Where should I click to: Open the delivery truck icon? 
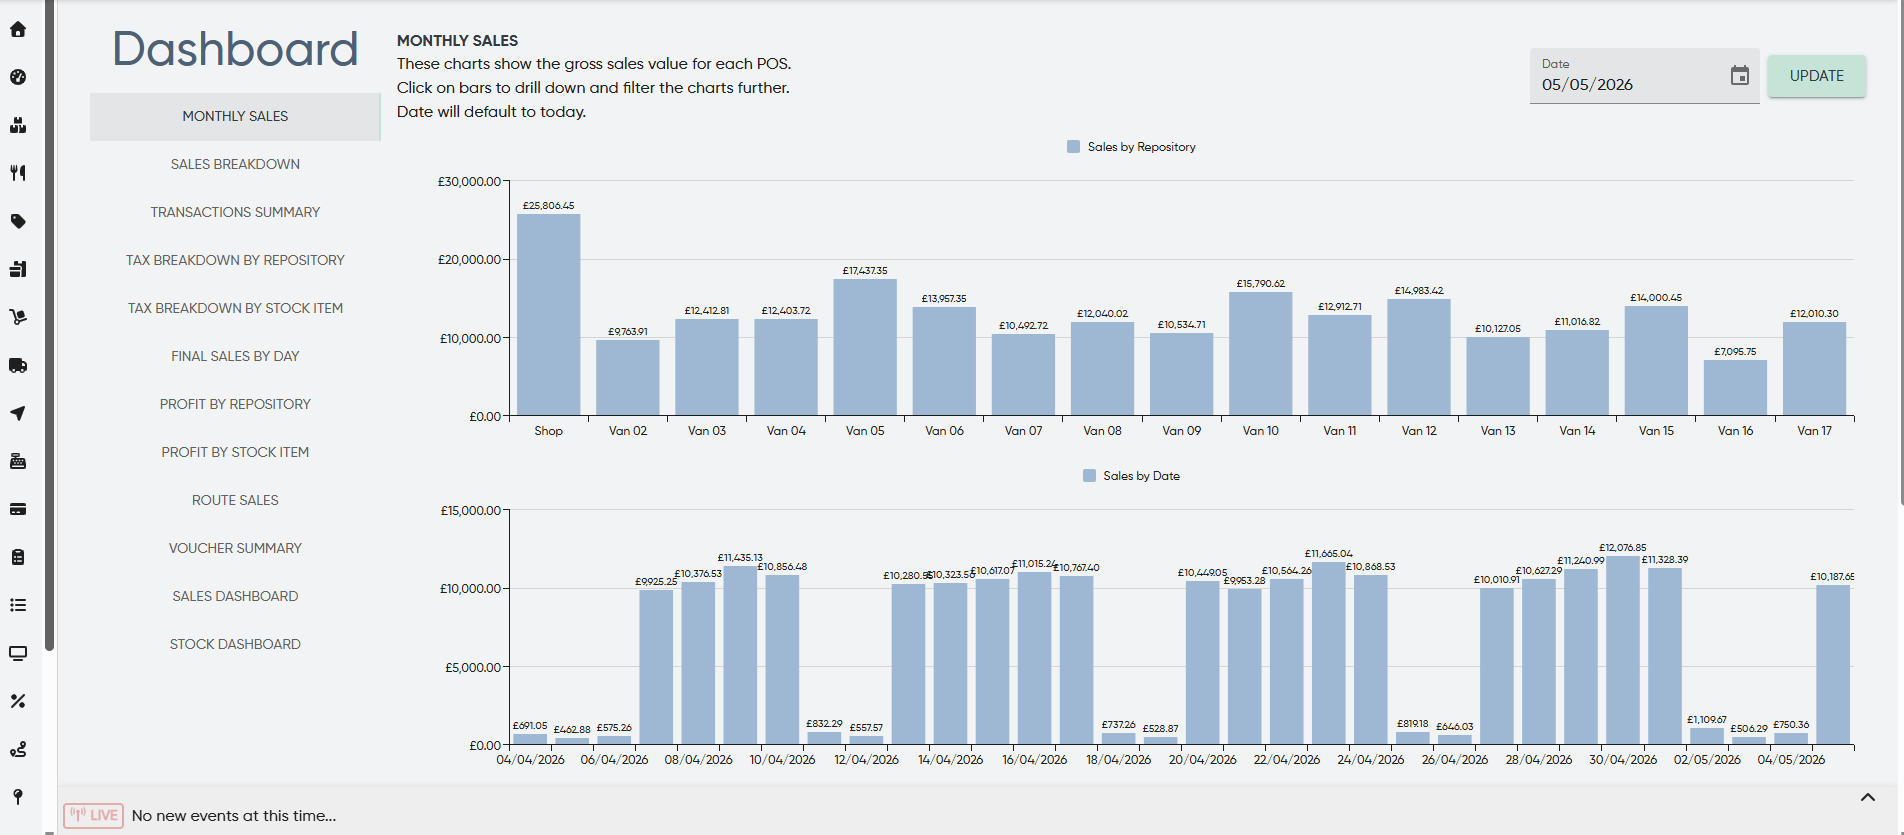18,365
